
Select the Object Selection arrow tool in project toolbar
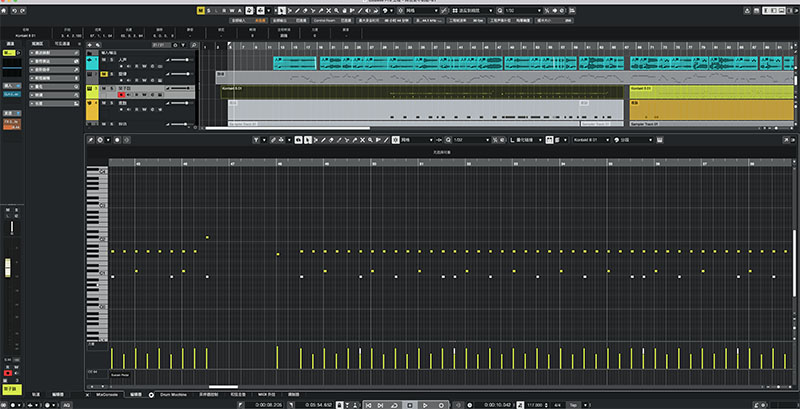pos(282,10)
